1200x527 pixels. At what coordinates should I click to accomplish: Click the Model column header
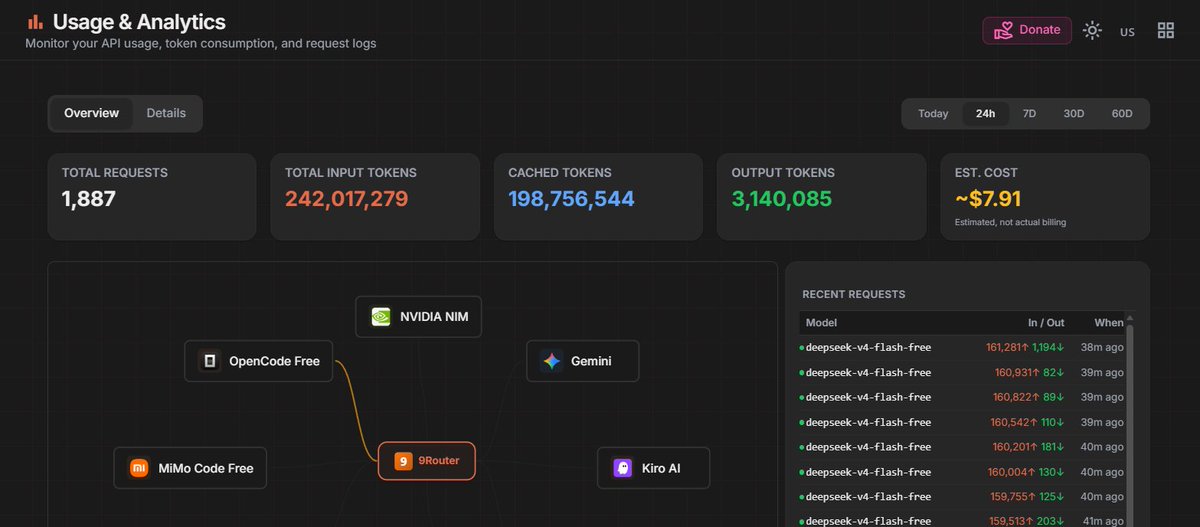pyautogui.click(x=821, y=323)
